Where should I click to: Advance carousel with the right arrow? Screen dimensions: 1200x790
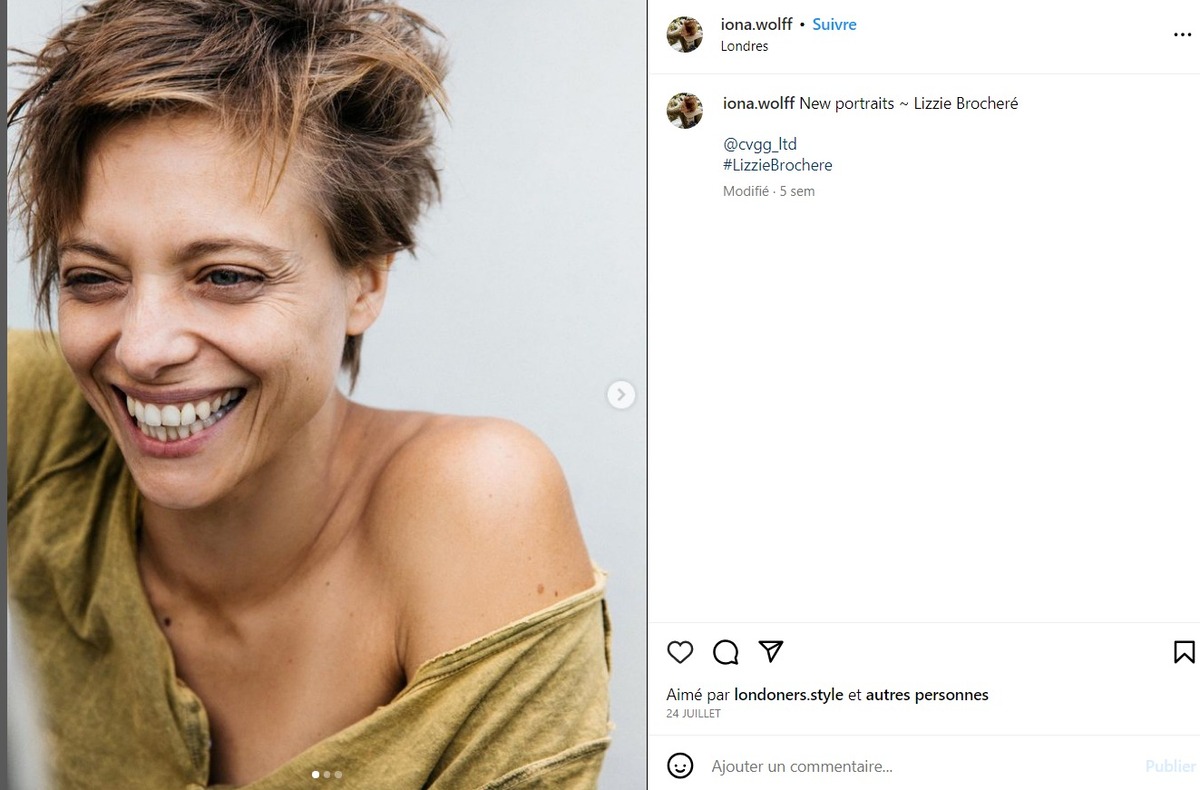[x=621, y=395]
